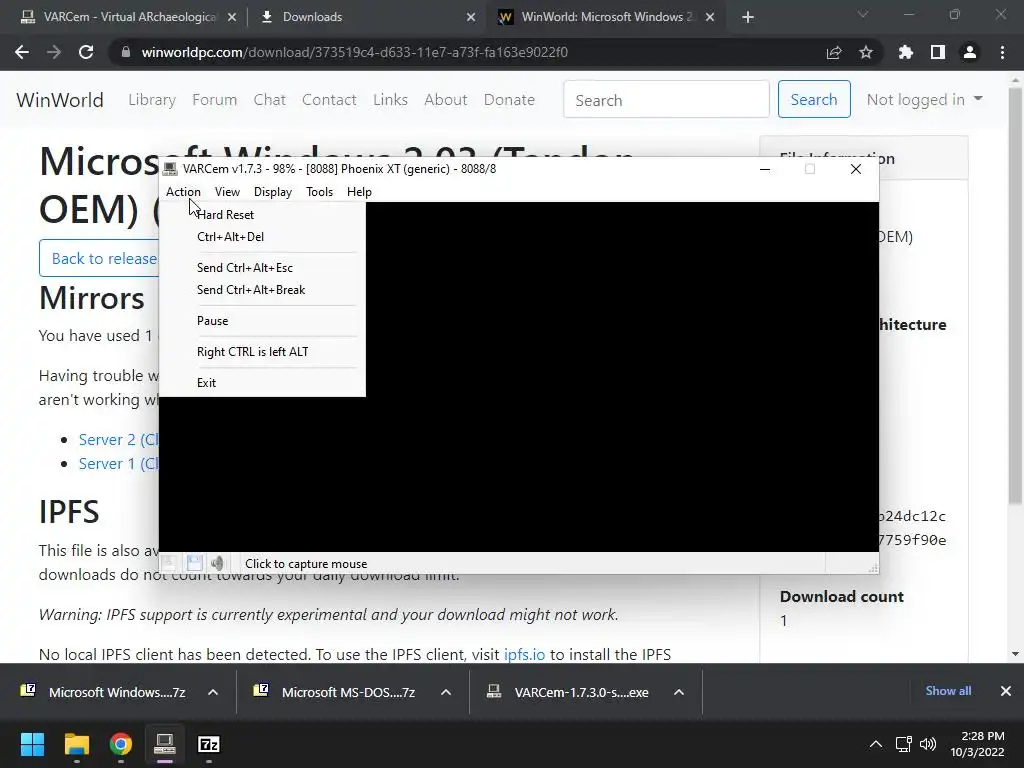Open WinWorld Library nav link
Image resolution: width=1024 pixels, height=768 pixels.
152,100
